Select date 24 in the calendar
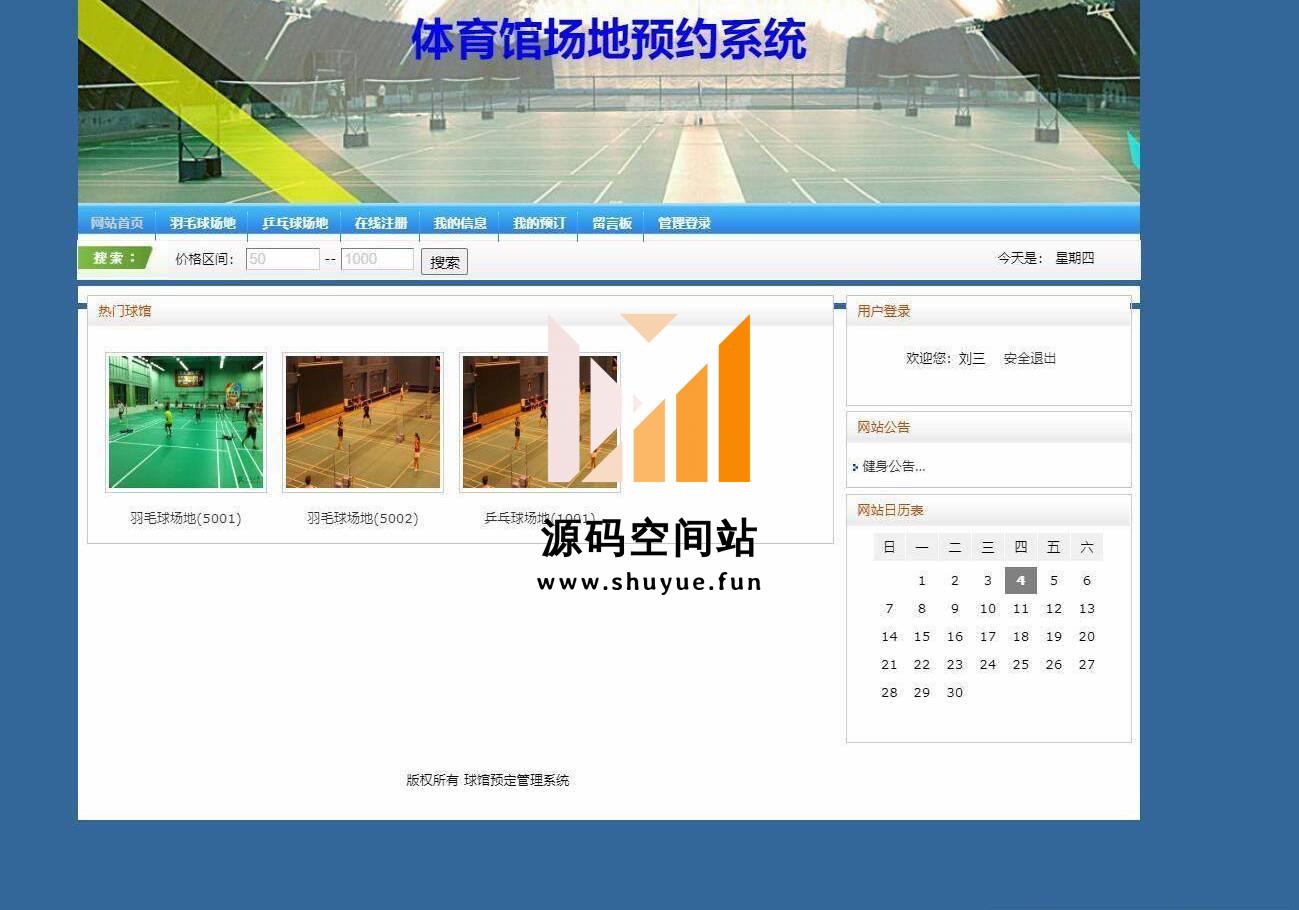This screenshot has width=1299, height=910. click(988, 664)
